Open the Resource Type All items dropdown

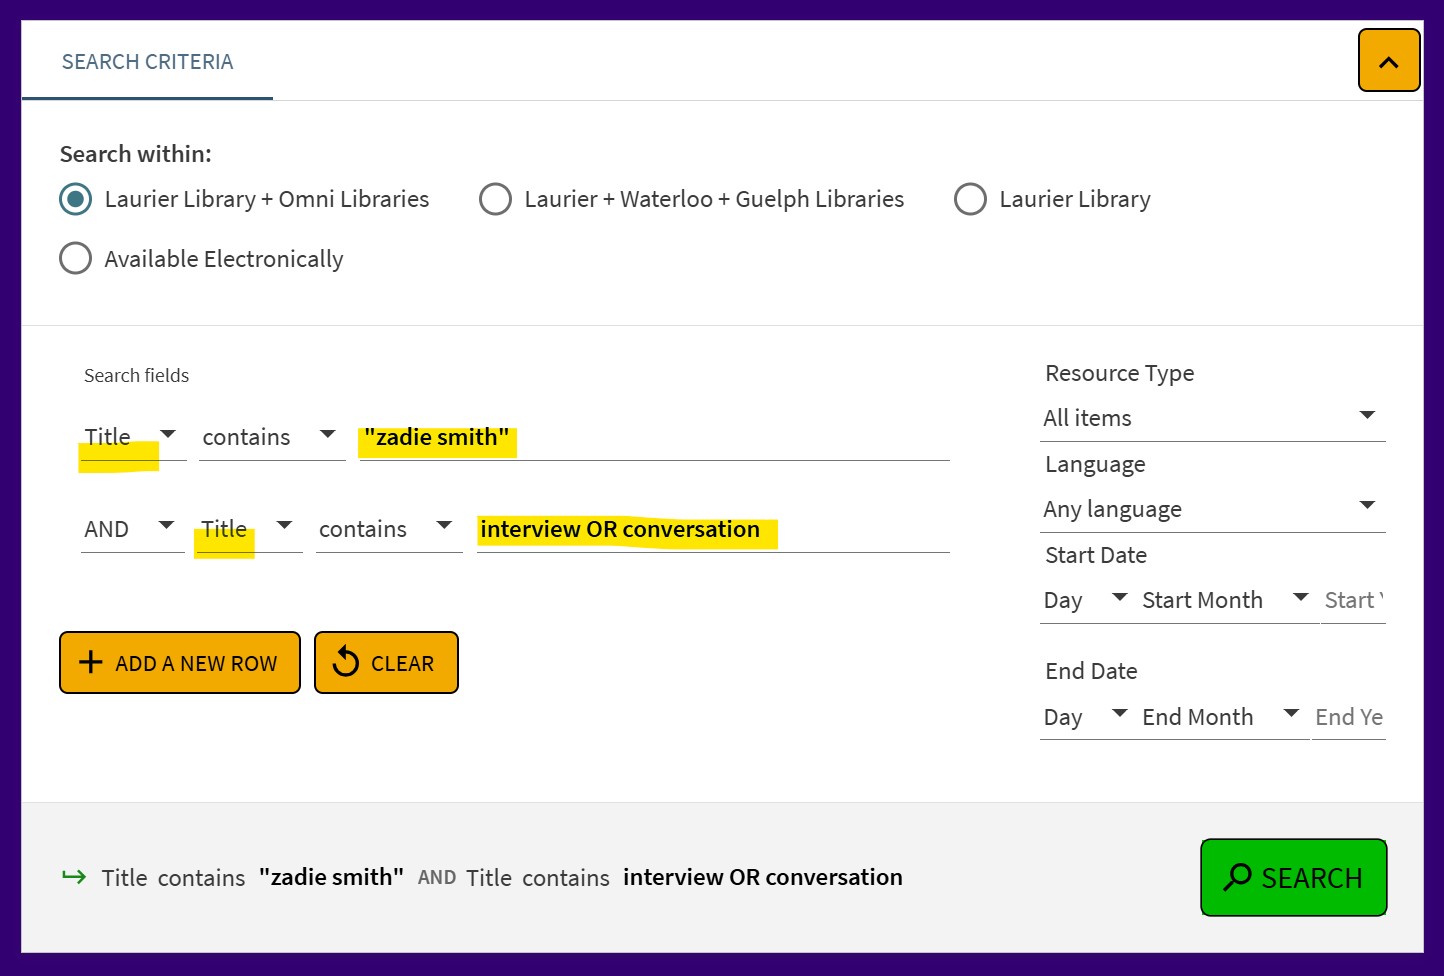(1212, 418)
